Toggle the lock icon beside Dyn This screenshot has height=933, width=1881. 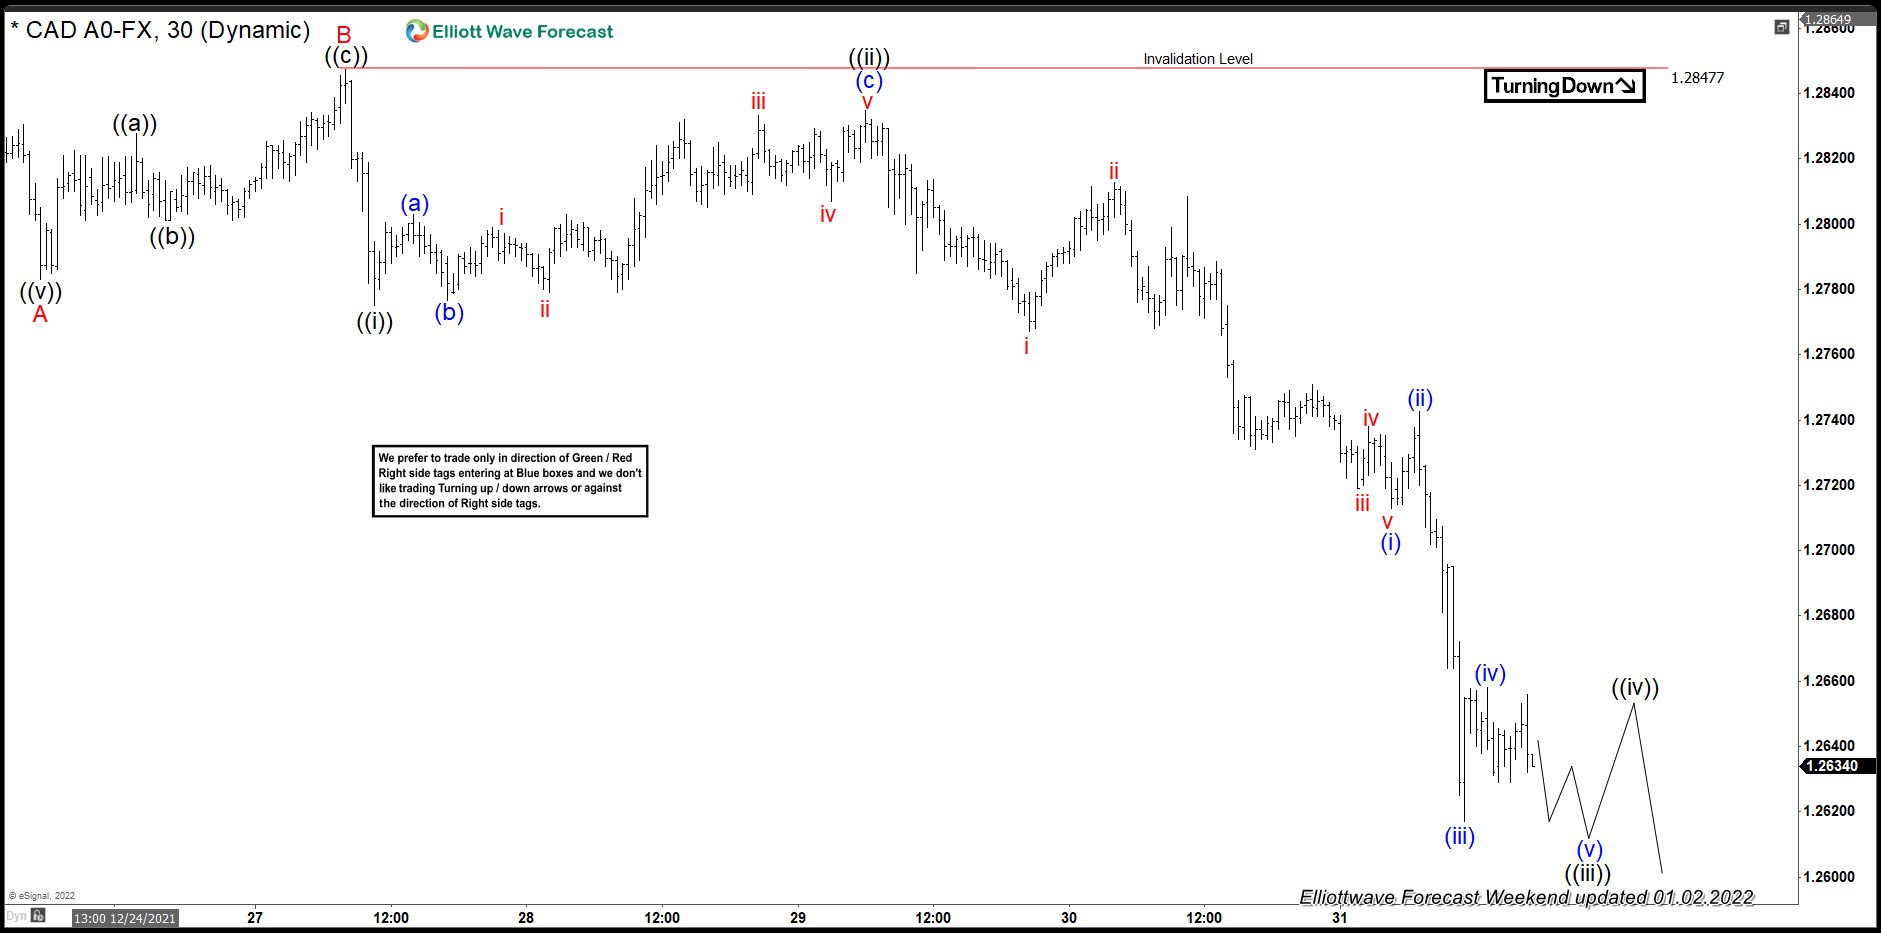click(38, 916)
